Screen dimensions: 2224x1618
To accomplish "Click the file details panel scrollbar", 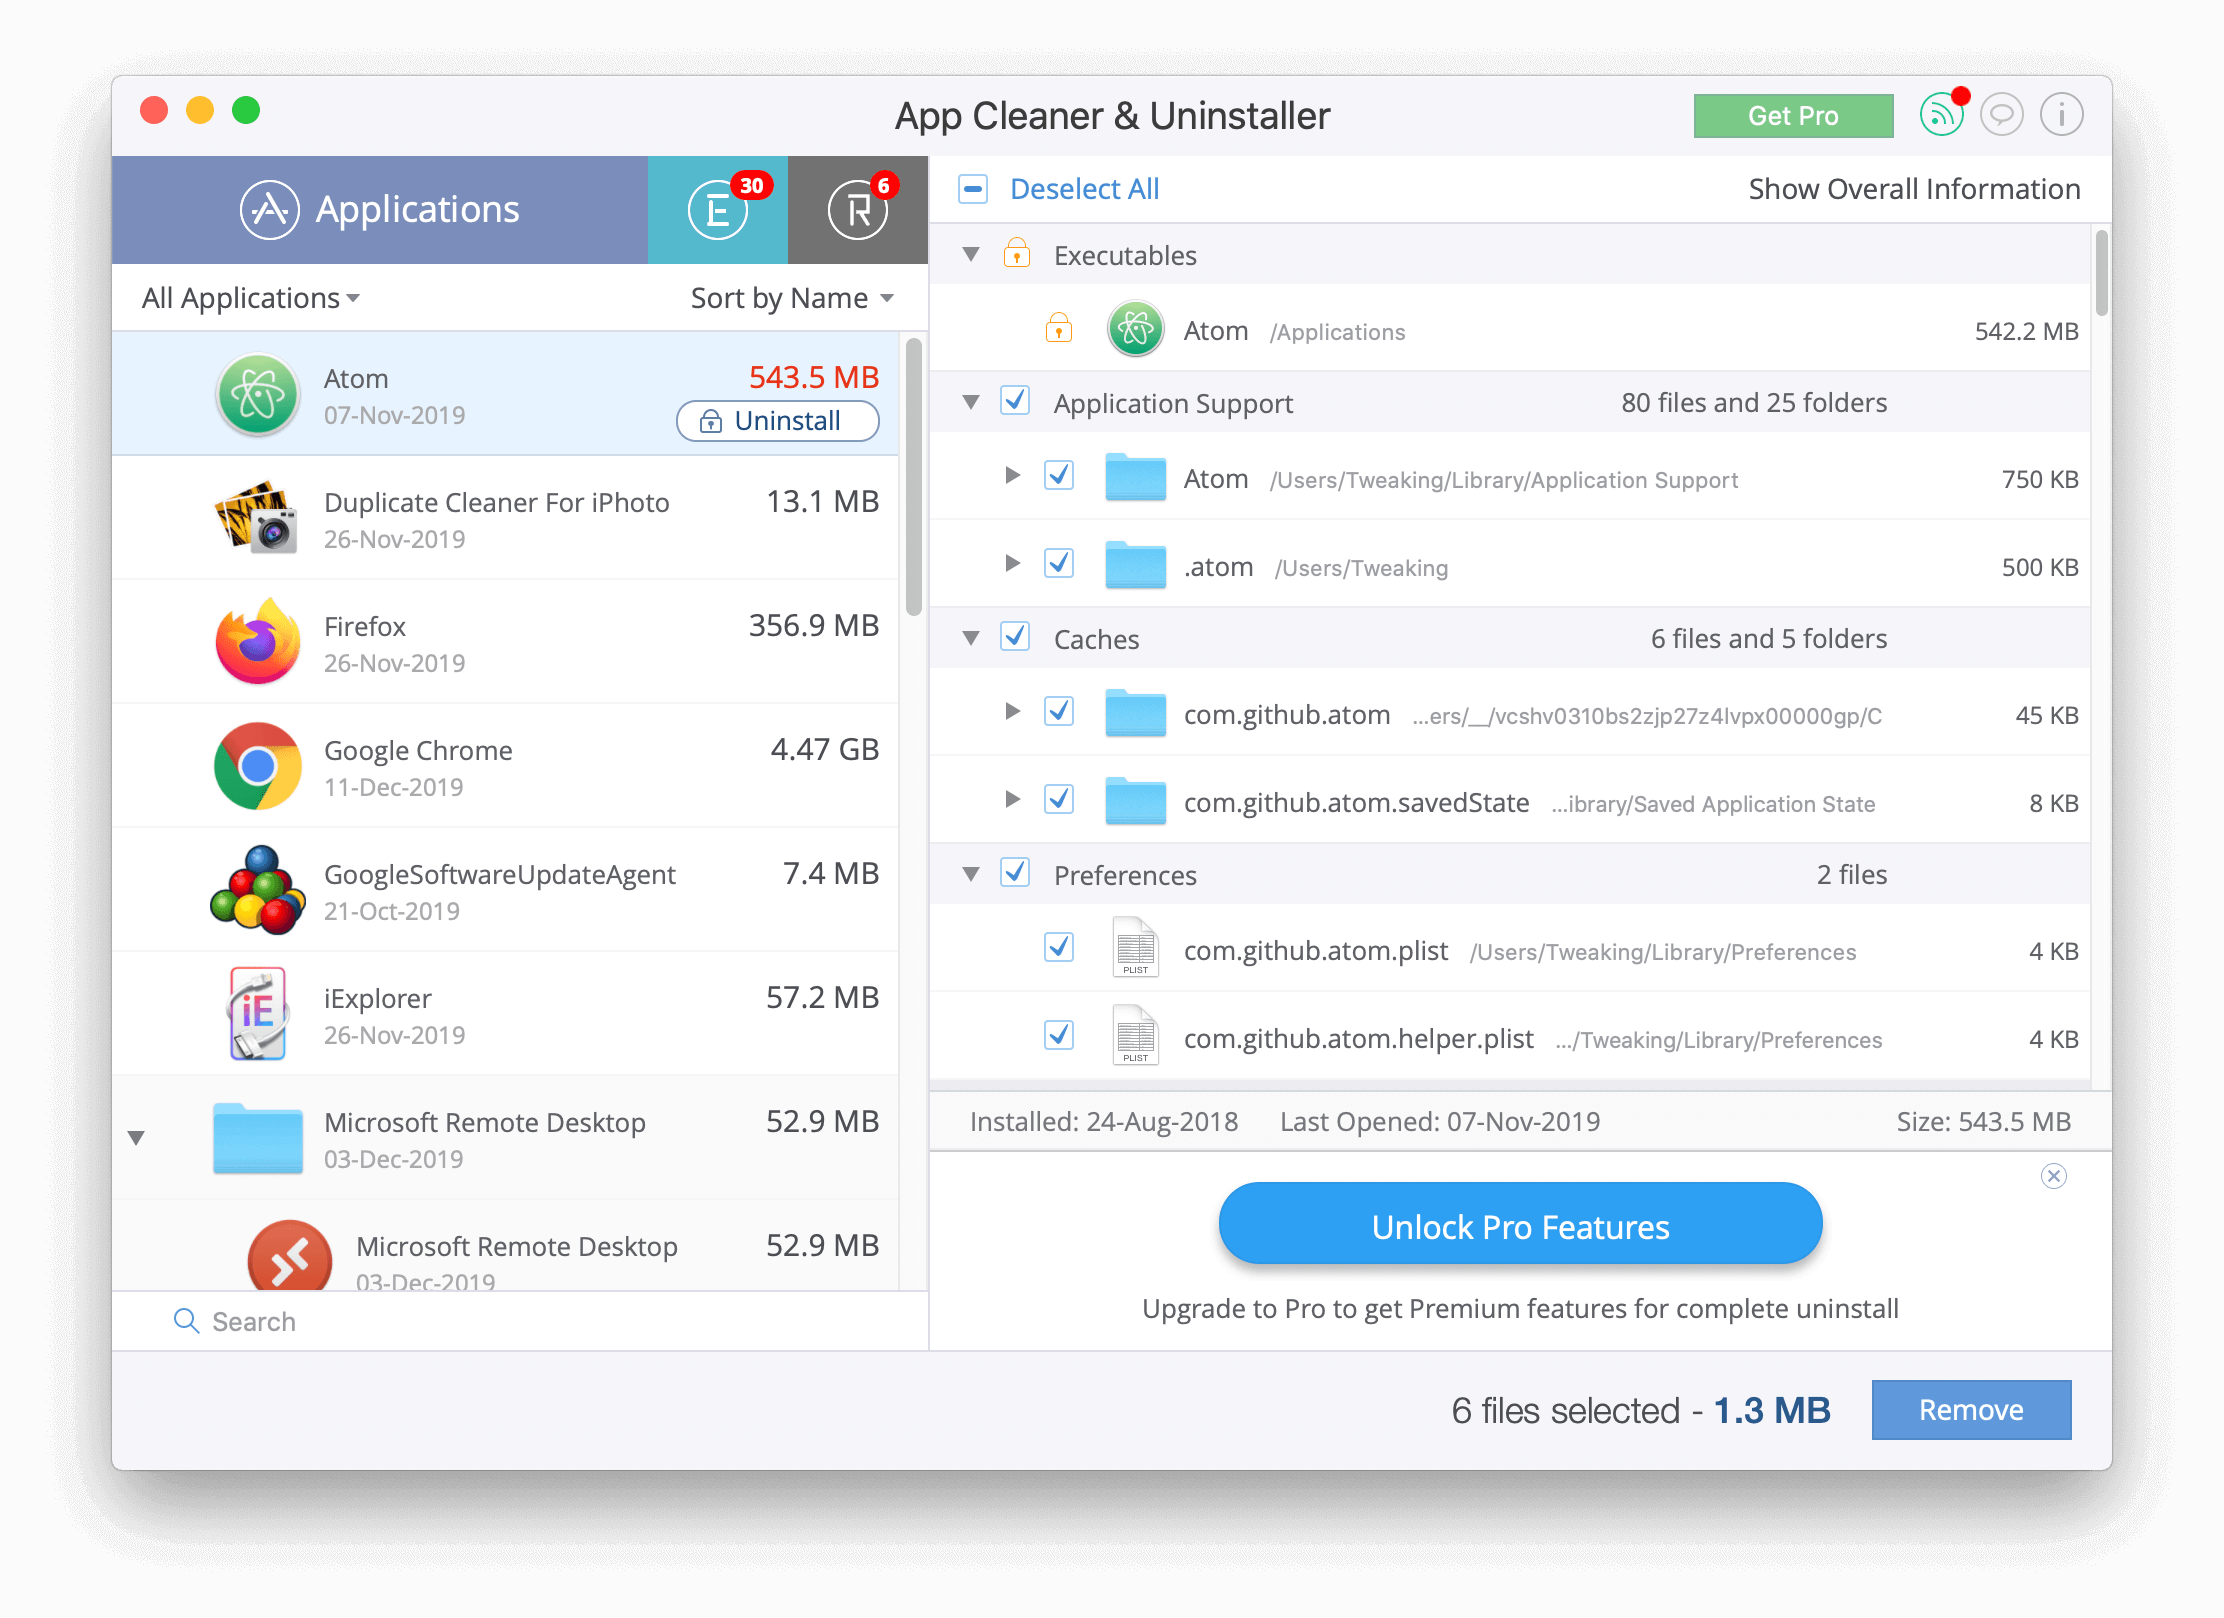I will pyautogui.click(x=2102, y=272).
